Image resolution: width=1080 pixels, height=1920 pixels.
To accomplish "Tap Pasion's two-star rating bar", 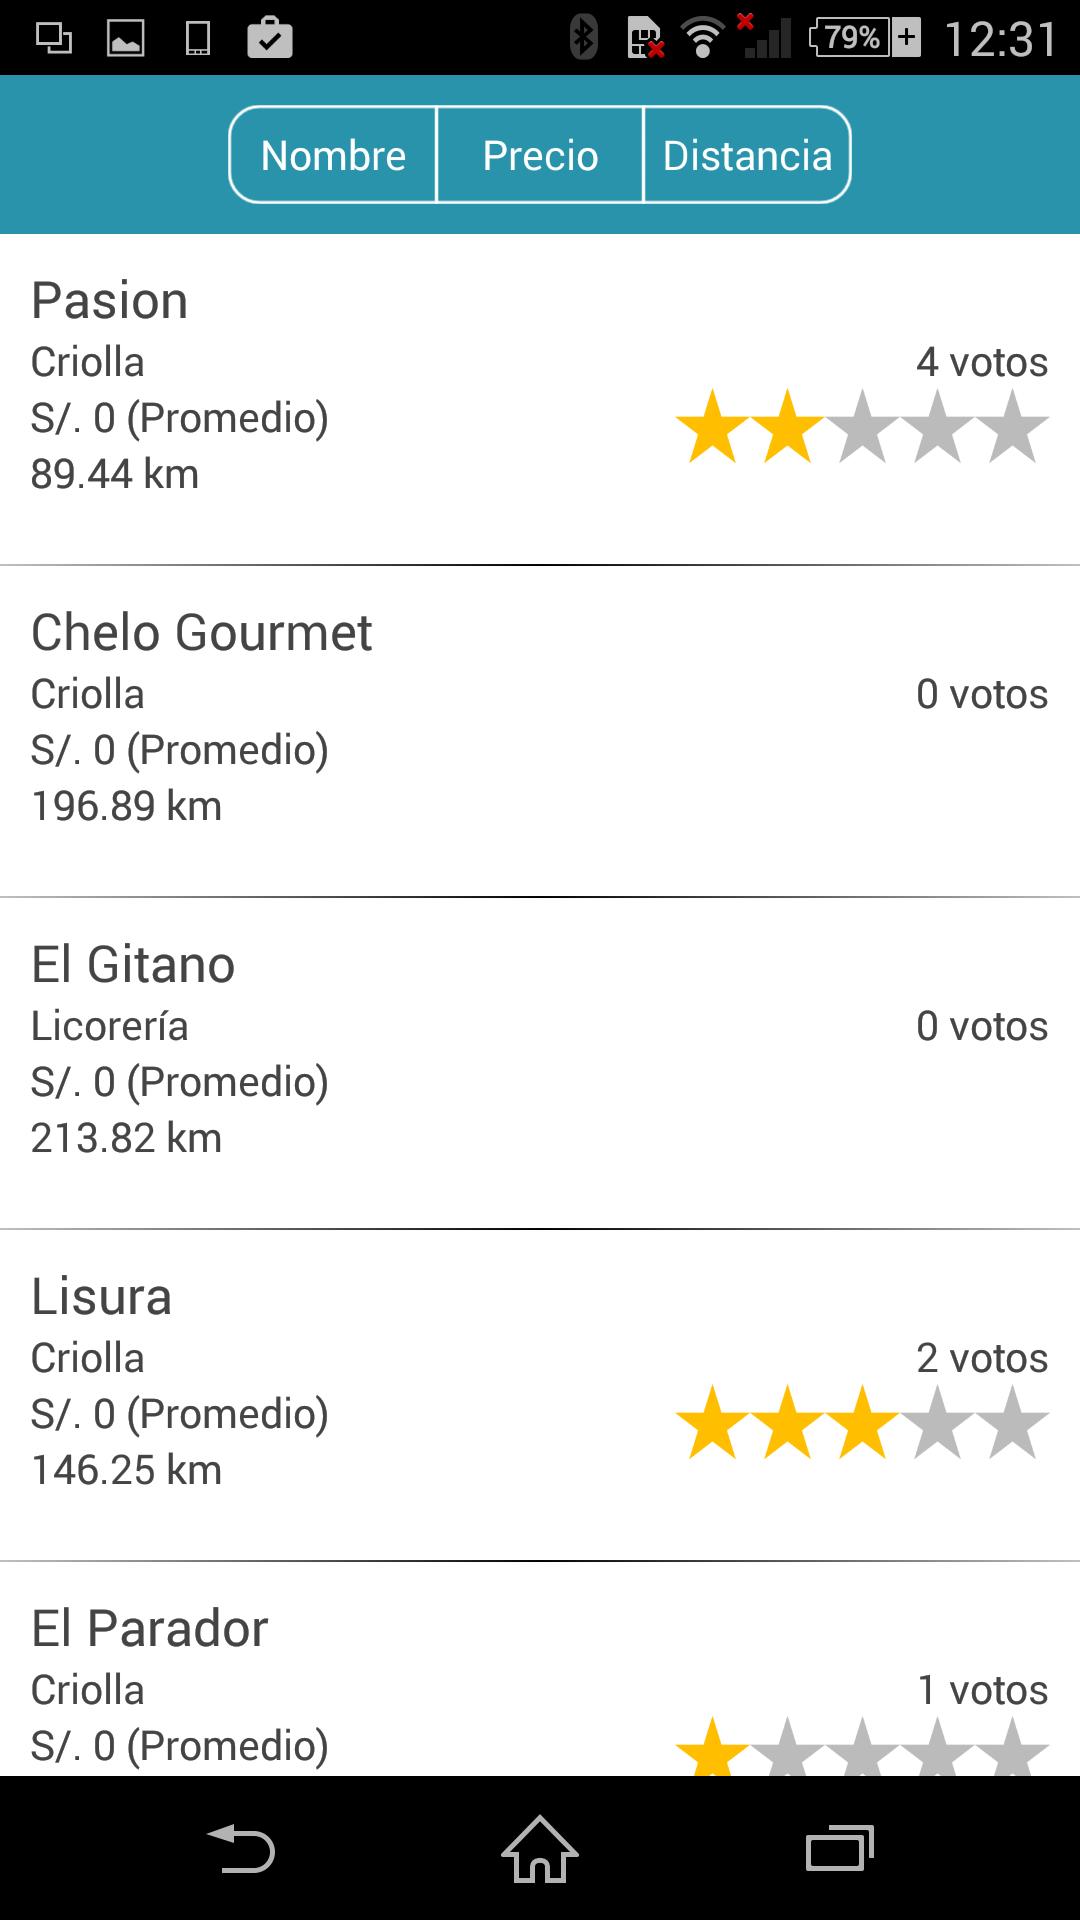I will 862,427.
